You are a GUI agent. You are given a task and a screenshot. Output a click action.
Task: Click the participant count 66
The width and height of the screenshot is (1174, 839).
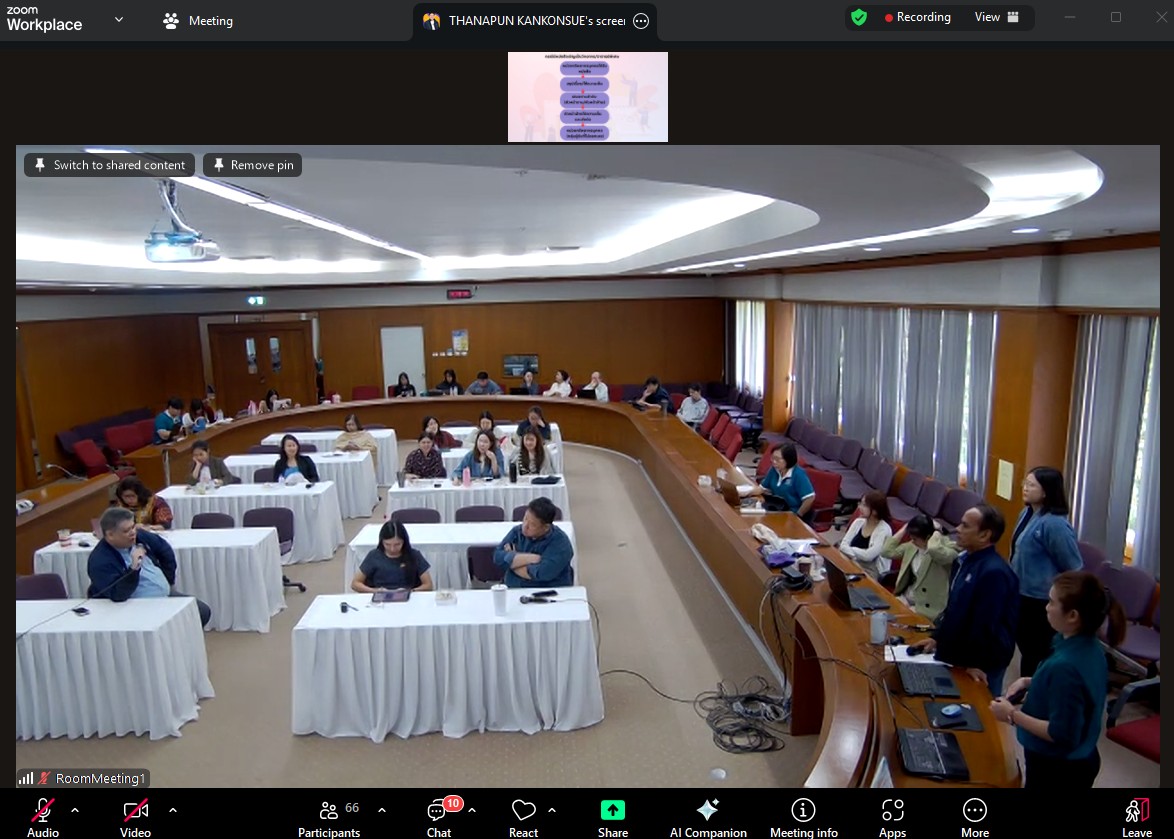352,808
